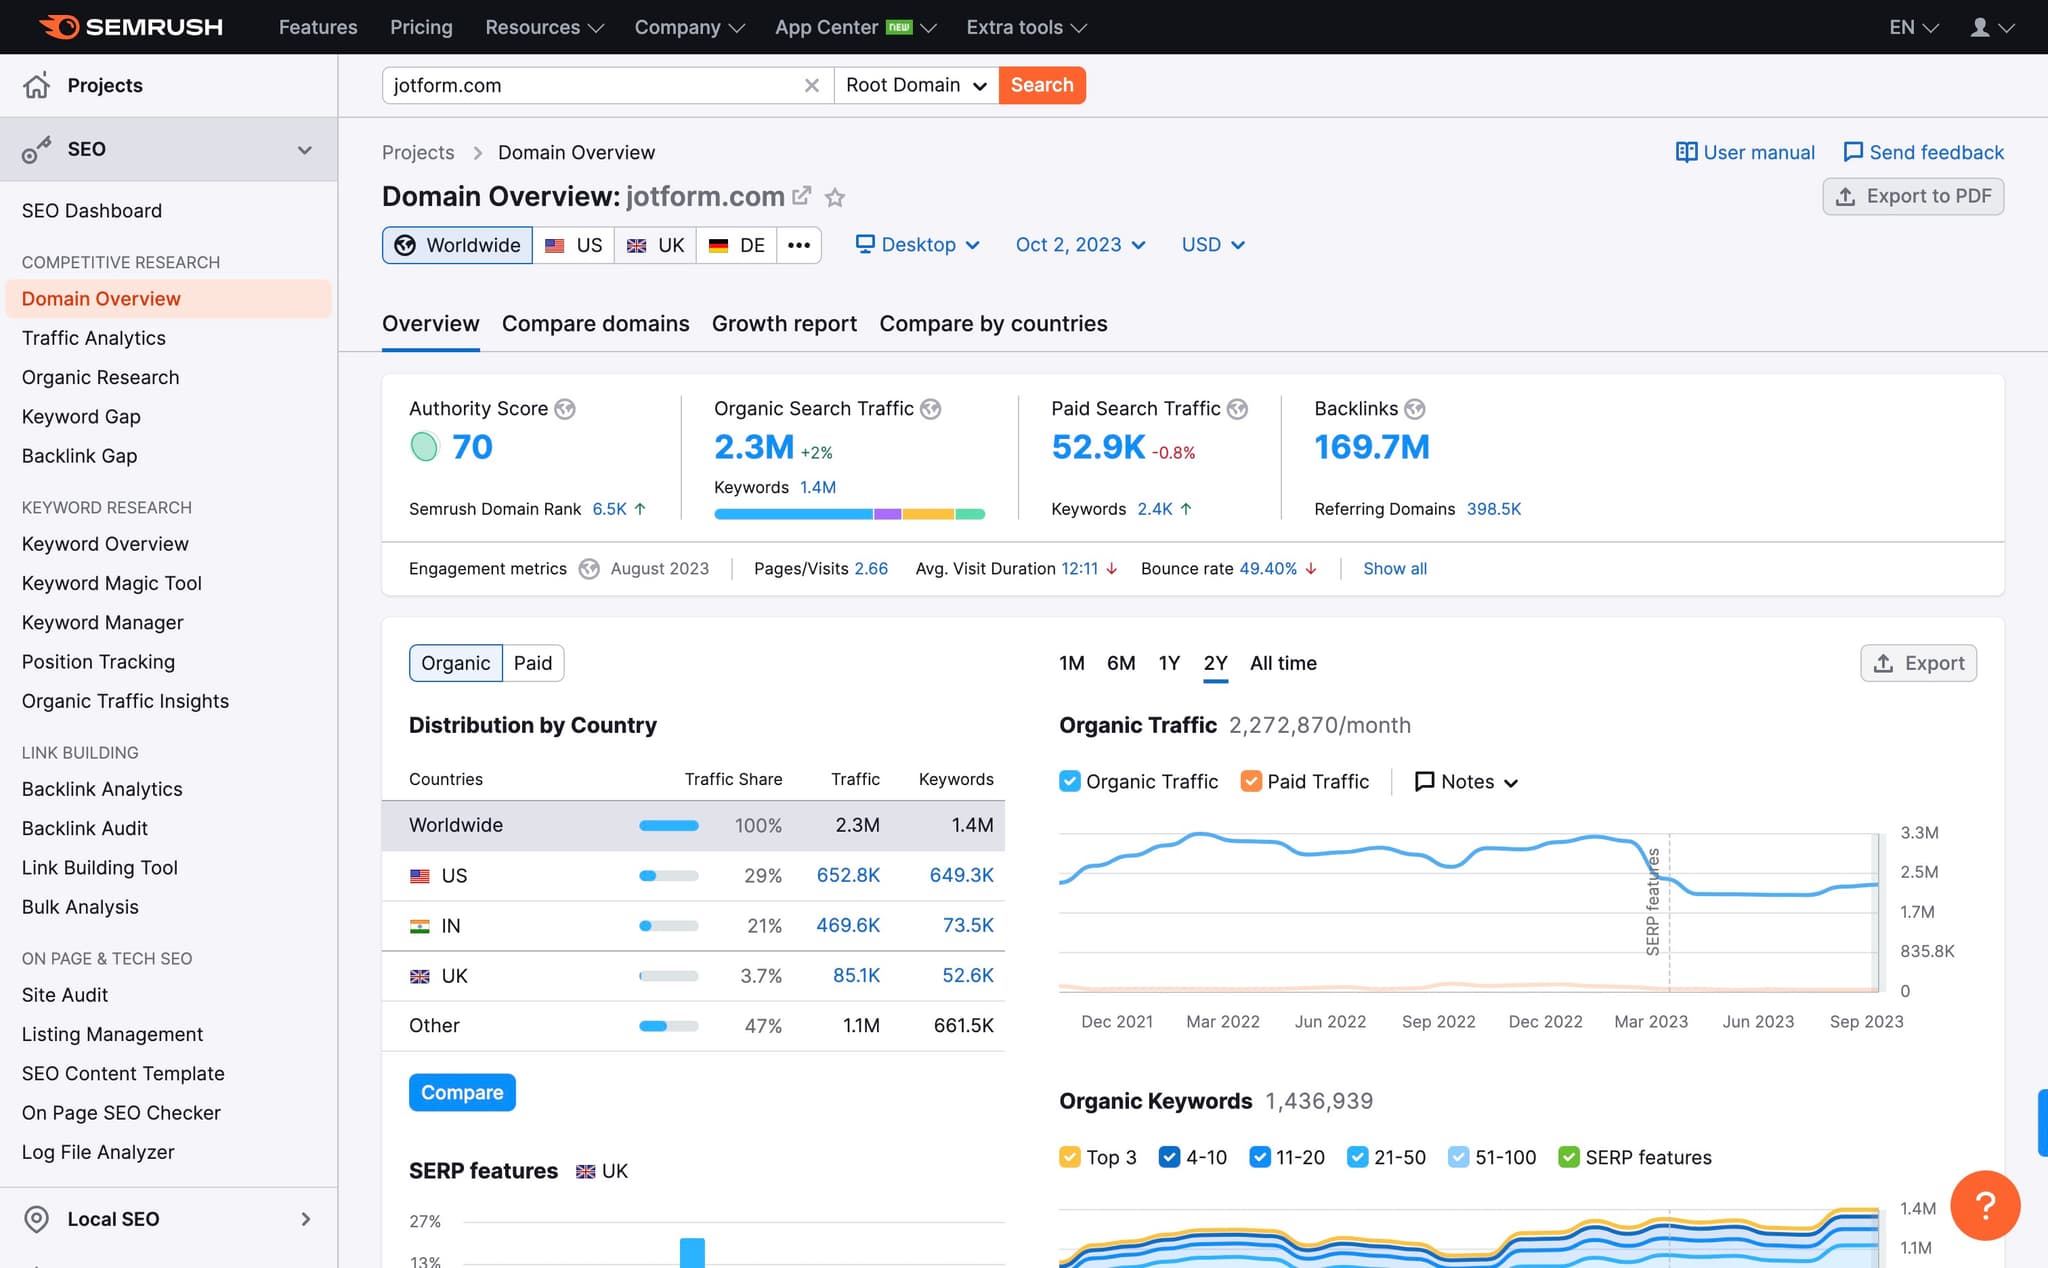Open the Oct 2, 2023 date dropdown
The image size is (2048, 1268).
click(x=1080, y=245)
